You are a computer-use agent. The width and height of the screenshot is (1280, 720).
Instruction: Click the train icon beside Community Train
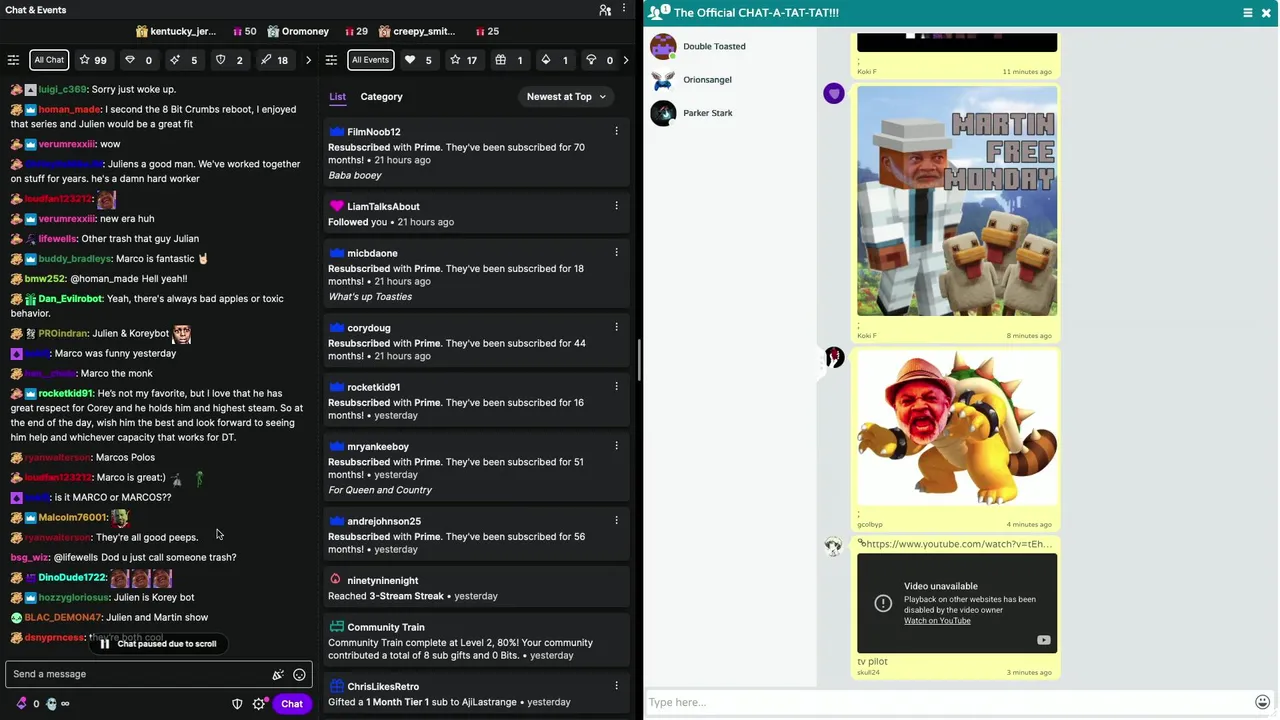(336, 627)
